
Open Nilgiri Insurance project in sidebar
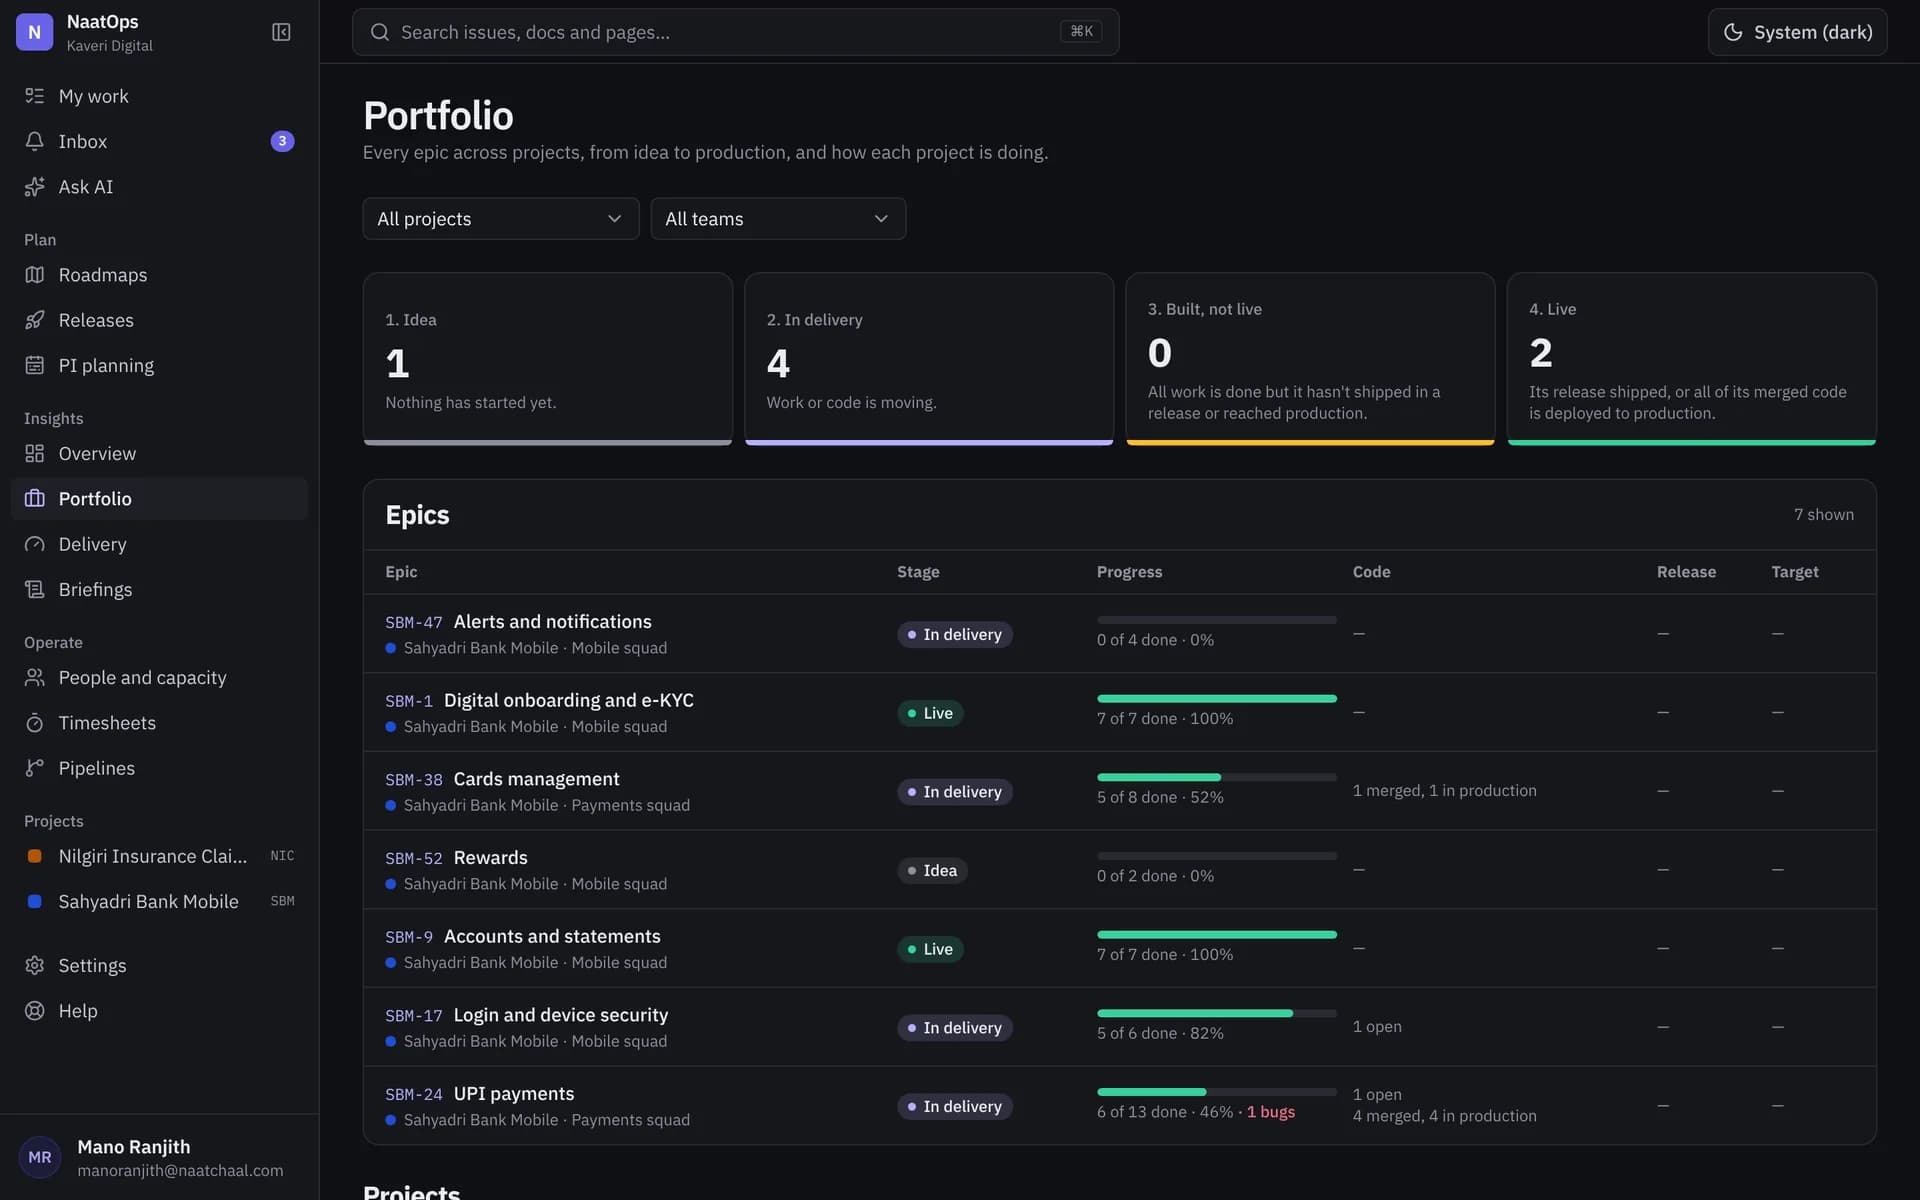coord(159,856)
